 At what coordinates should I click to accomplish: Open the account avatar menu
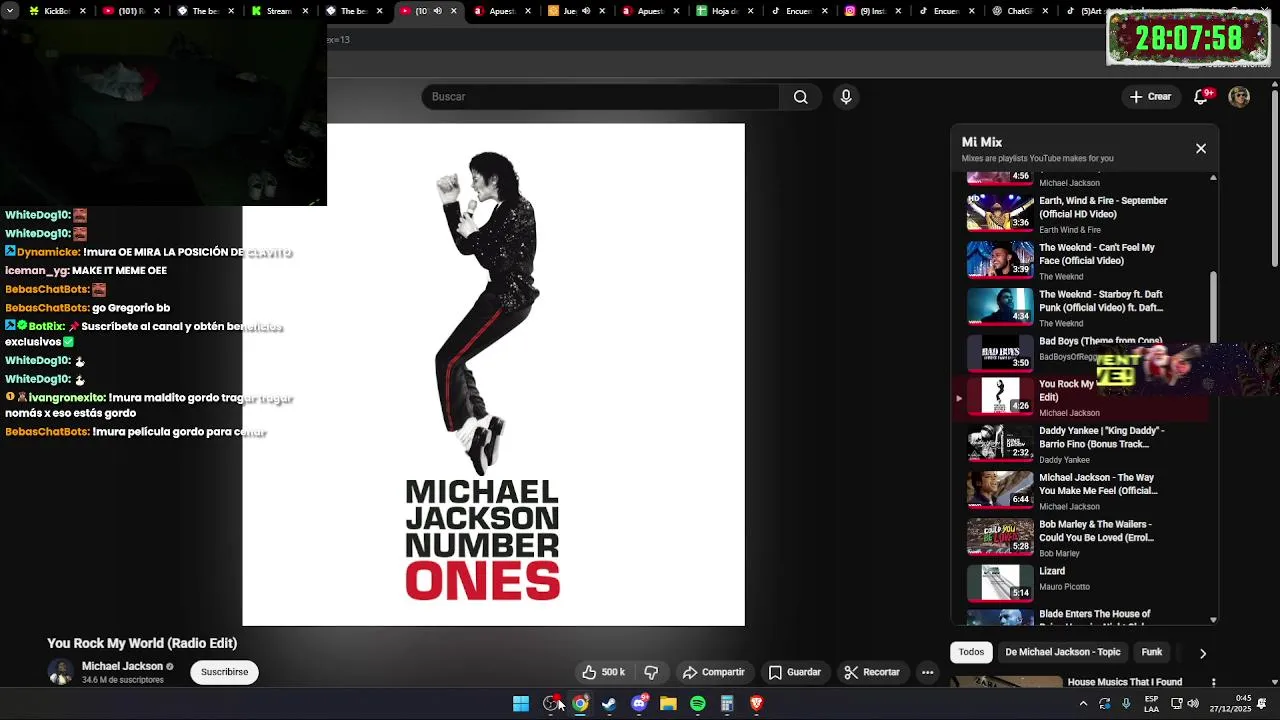pos(1239,97)
